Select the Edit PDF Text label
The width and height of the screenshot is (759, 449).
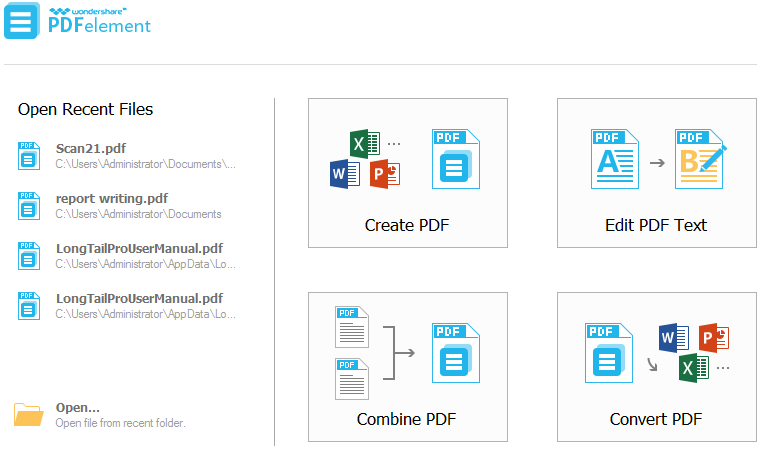tap(656, 225)
